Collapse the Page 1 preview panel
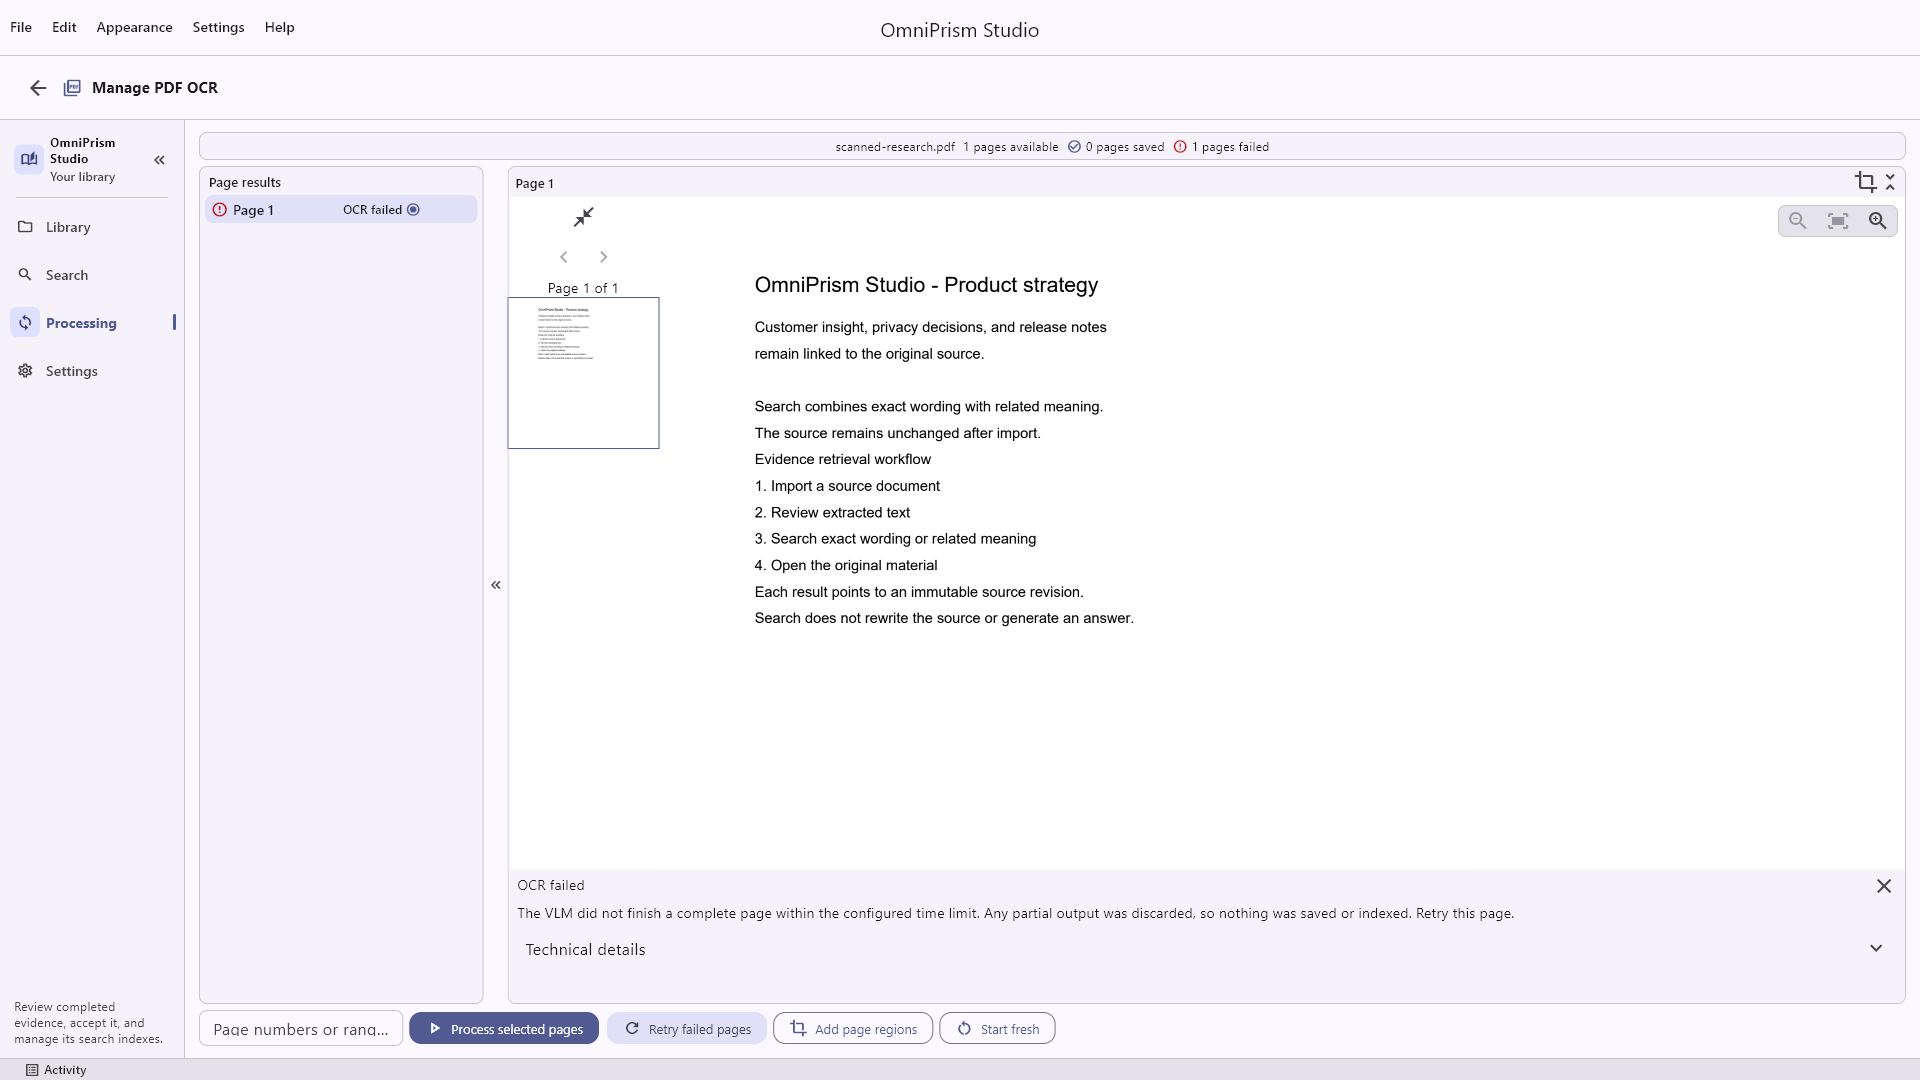 click(x=1890, y=182)
